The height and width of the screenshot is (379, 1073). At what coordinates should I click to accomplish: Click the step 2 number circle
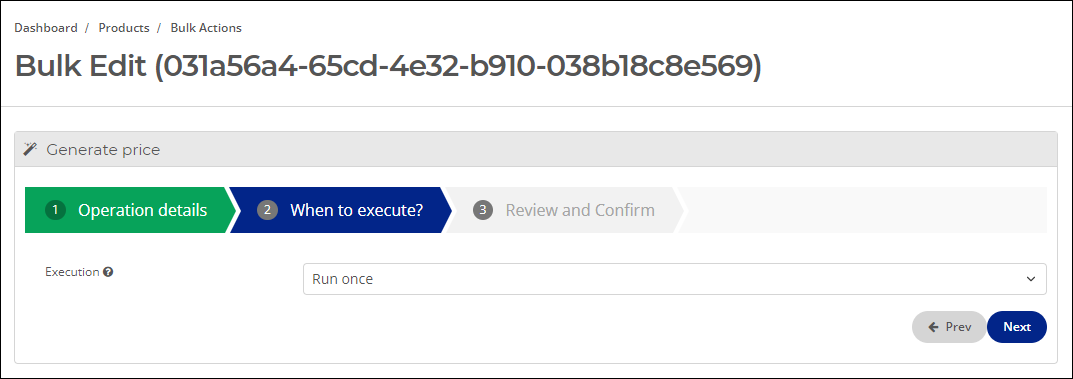[x=268, y=210]
